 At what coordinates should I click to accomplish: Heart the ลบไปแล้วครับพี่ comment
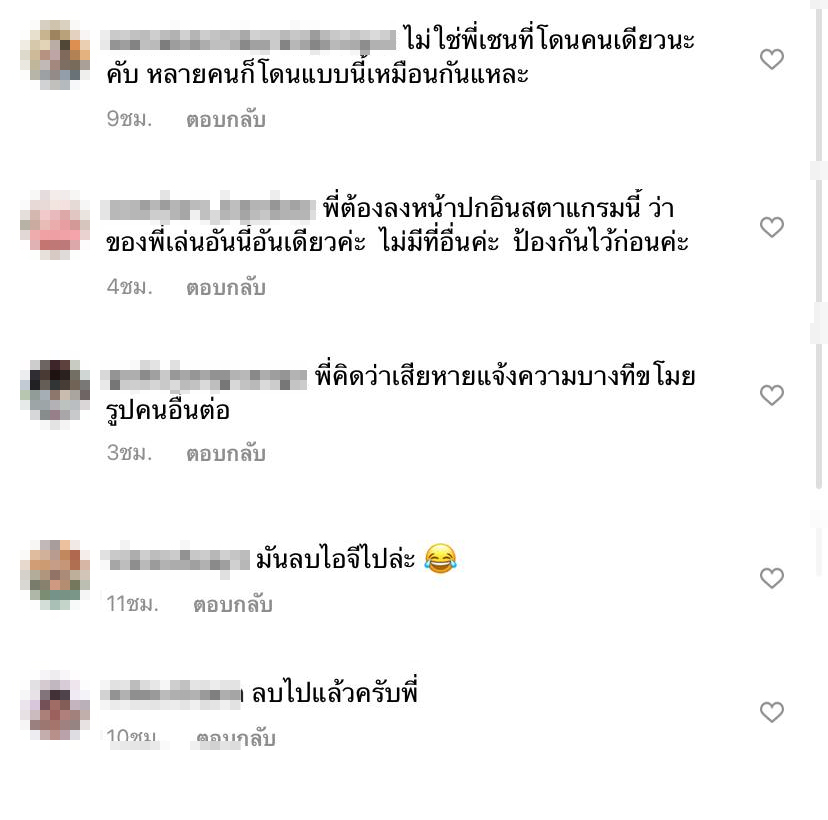click(771, 712)
